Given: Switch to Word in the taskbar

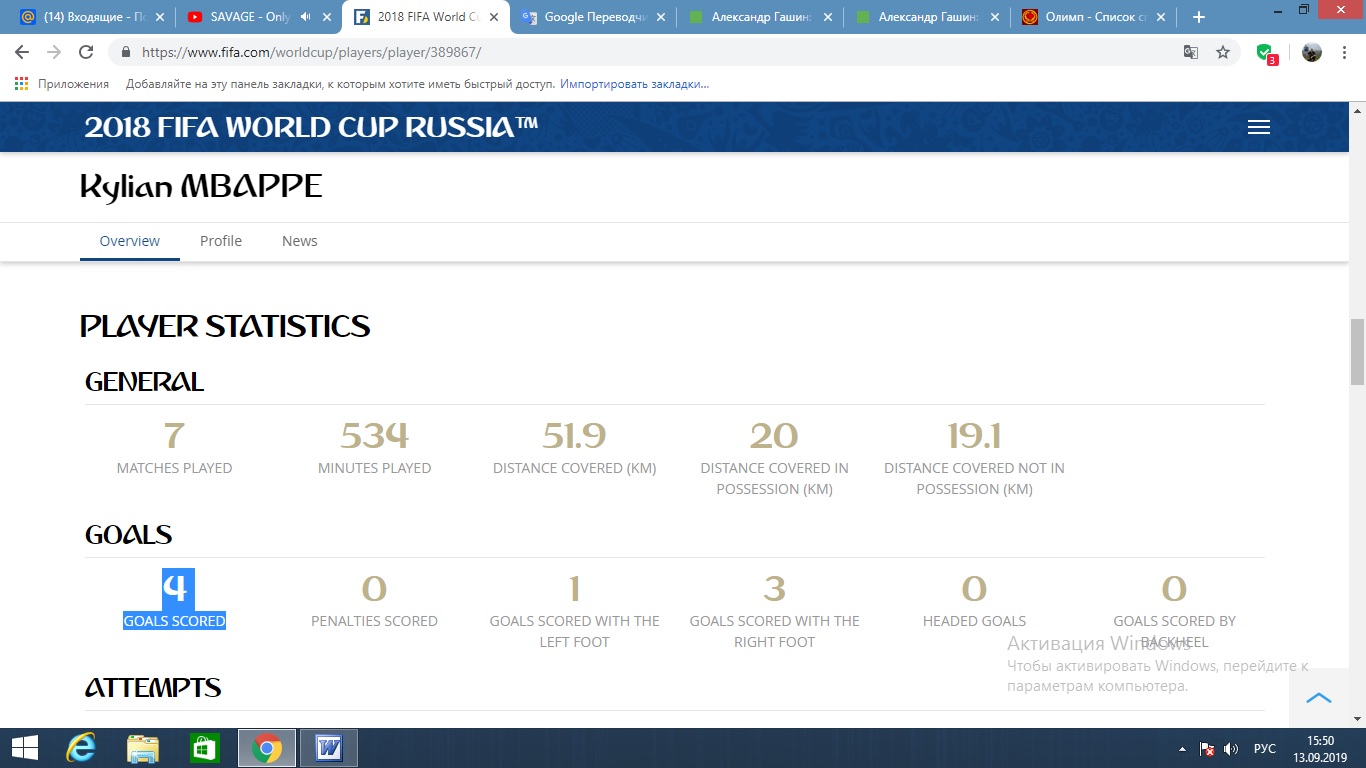Looking at the screenshot, I should (x=328, y=748).
